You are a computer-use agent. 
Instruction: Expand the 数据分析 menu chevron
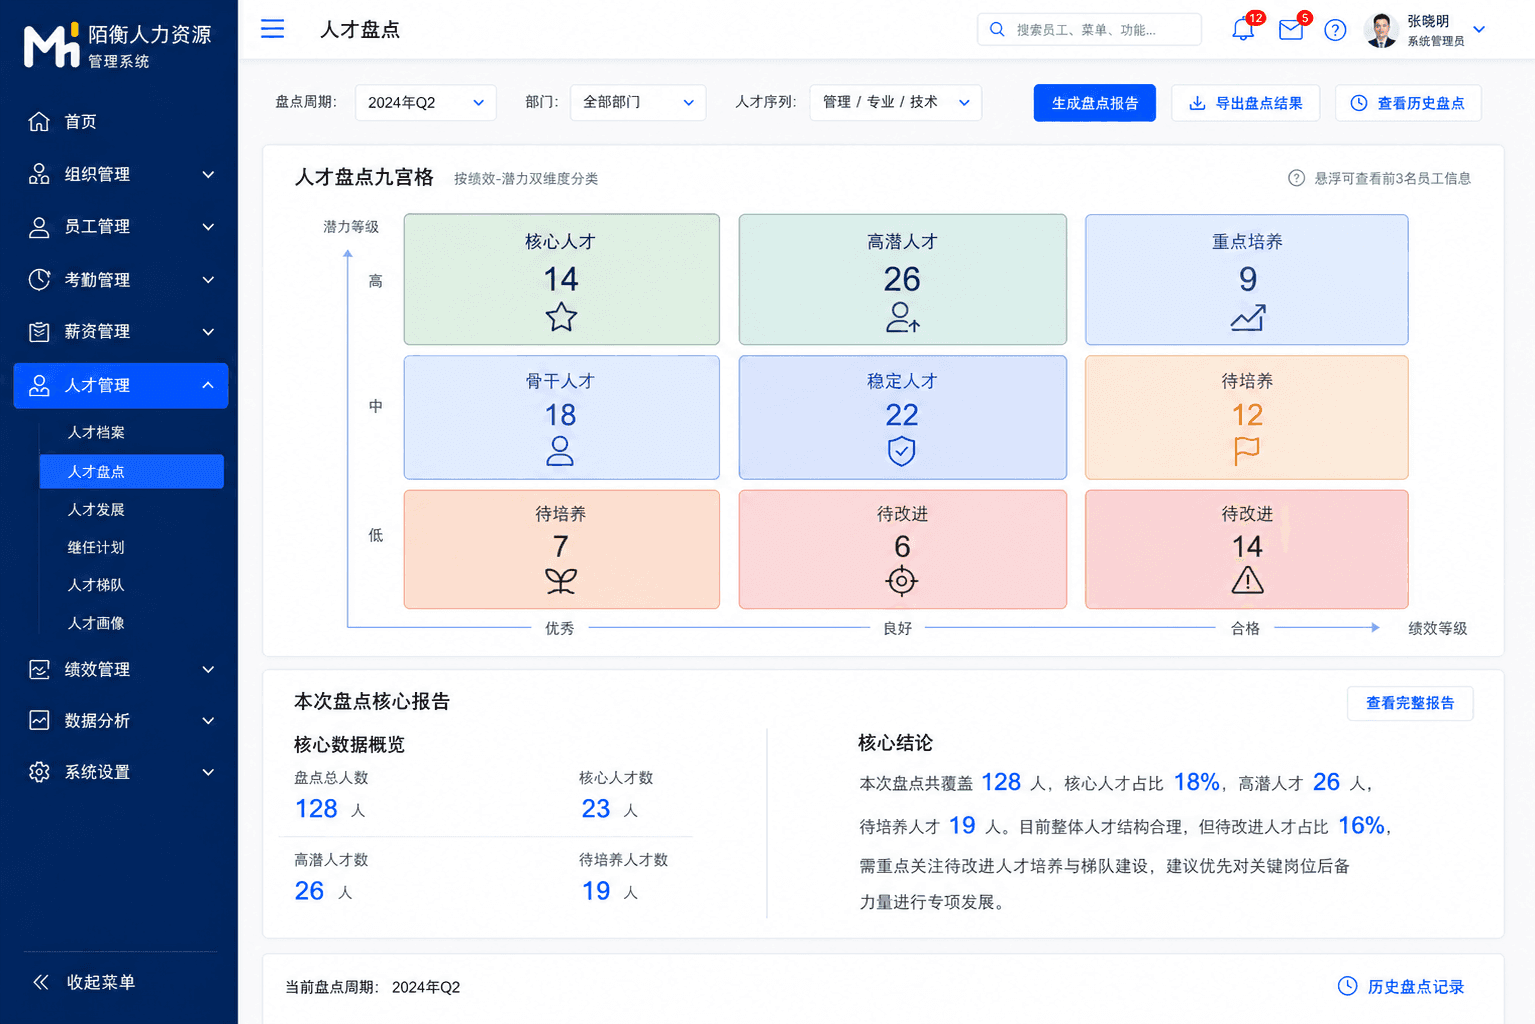tap(208, 721)
